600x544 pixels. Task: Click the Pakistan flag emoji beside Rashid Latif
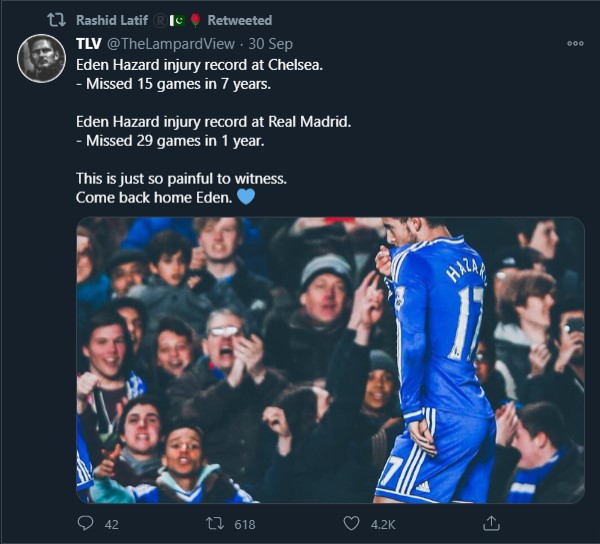point(178,20)
